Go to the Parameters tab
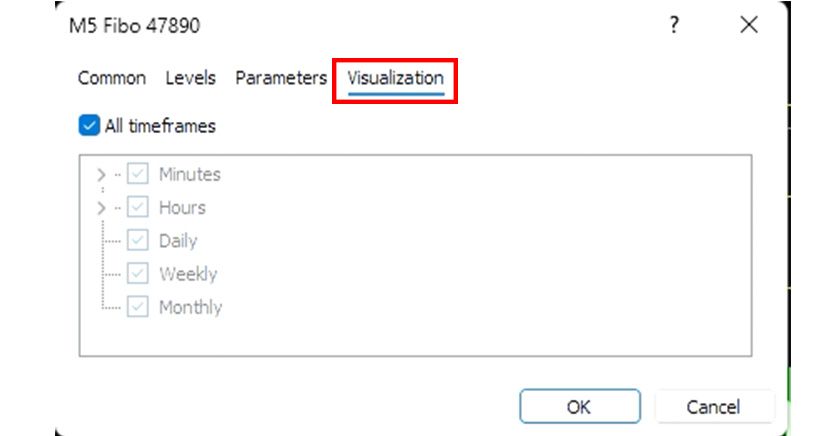Viewport: 840px width, 436px height. 281,78
